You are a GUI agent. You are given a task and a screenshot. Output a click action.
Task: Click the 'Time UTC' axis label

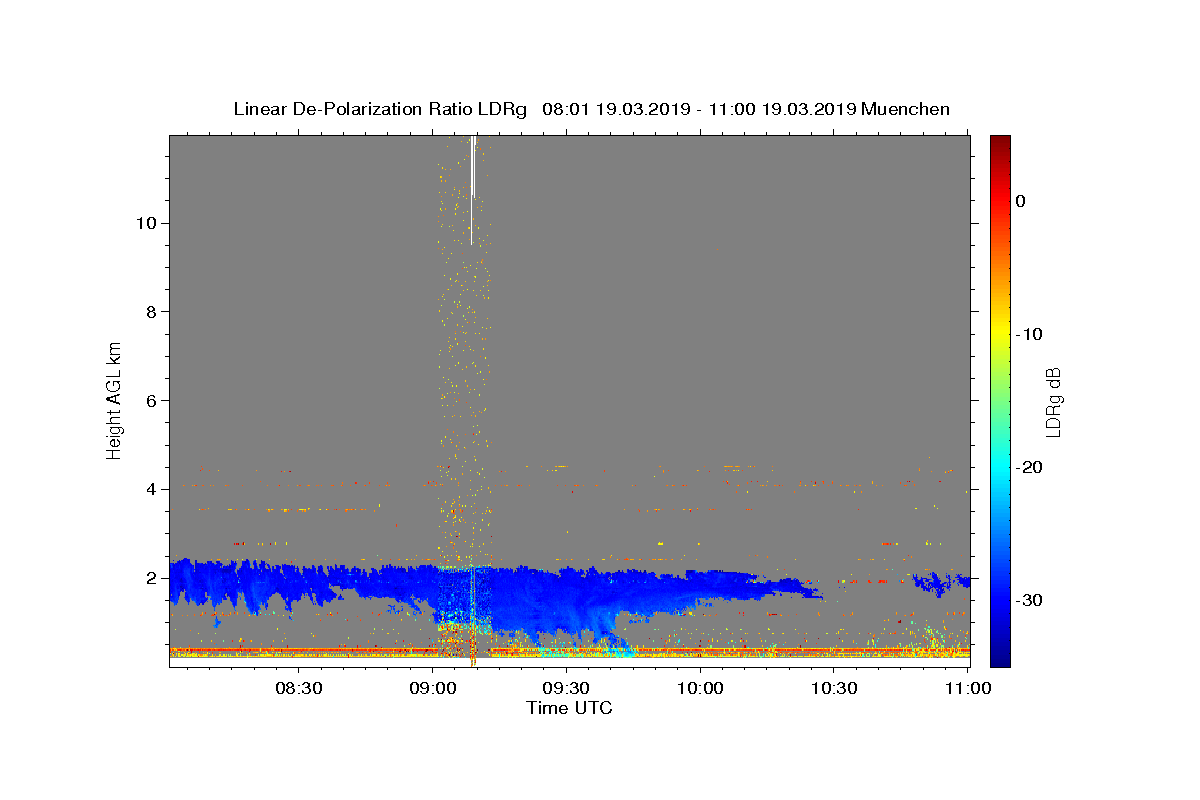click(x=569, y=708)
